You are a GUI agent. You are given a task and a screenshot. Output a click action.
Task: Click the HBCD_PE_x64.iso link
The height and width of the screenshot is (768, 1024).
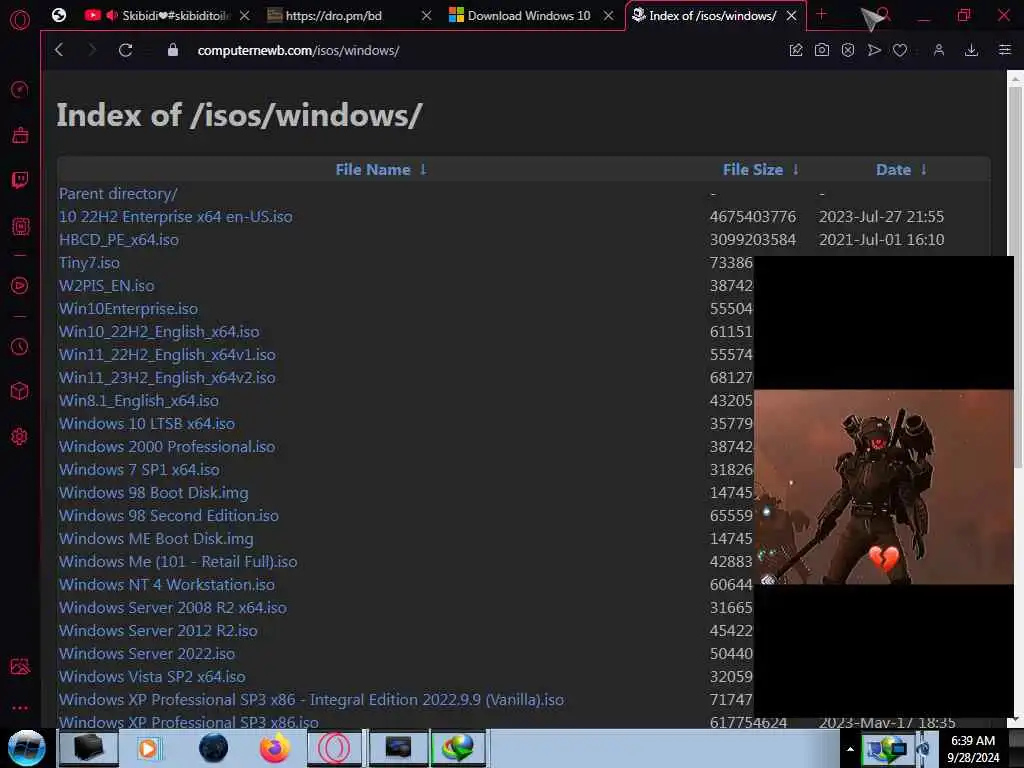pos(119,240)
